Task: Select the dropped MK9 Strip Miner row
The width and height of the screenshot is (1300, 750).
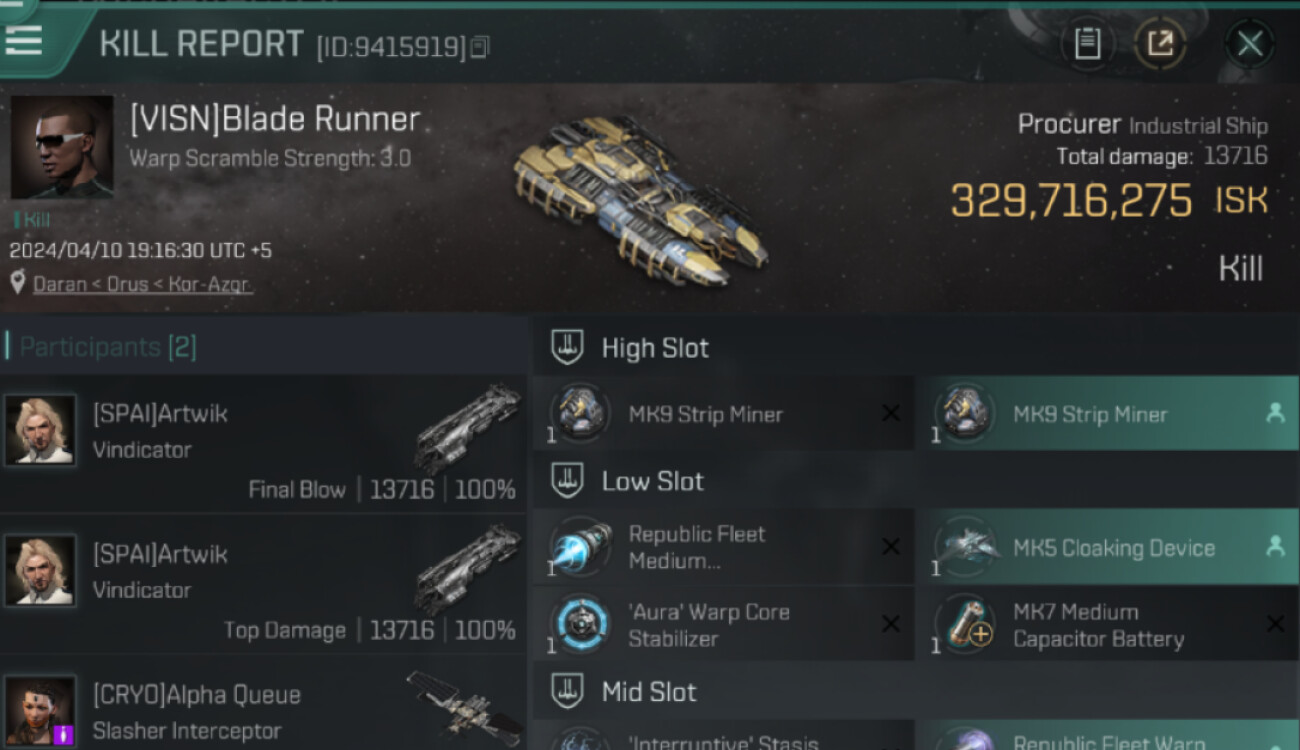Action: [x=1108, y=413]
